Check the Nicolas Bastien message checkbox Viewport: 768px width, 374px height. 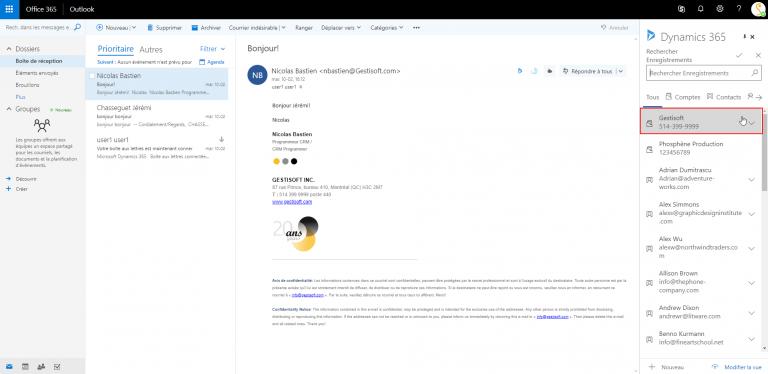coord(92,76)
